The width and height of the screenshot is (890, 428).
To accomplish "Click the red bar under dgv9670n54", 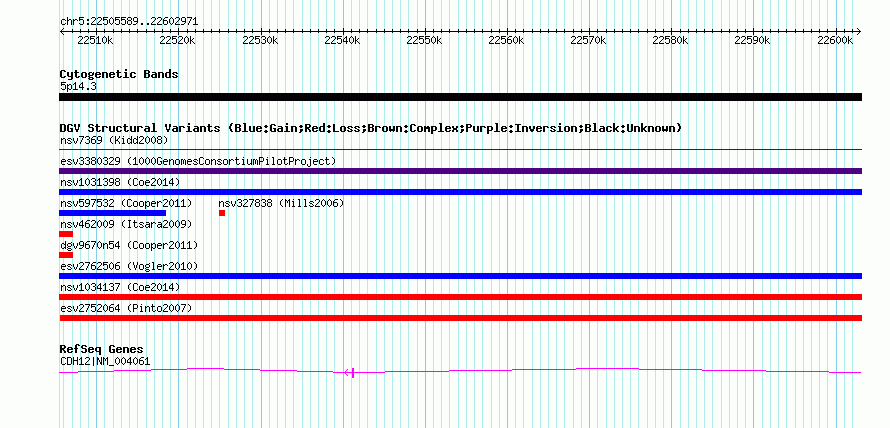I will coord(66,255).
